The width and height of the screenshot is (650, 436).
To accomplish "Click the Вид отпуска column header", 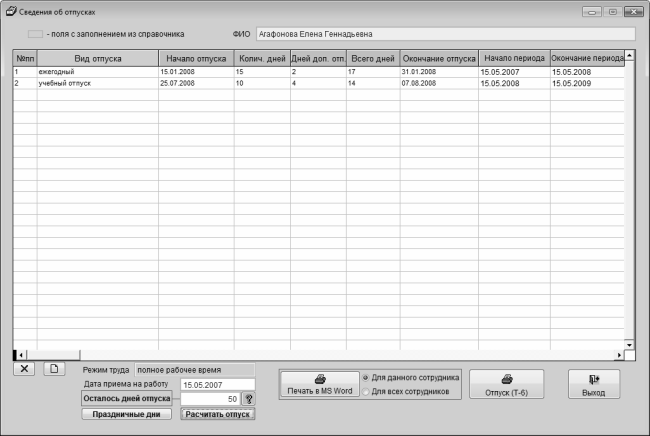I will tap(97, 58).
